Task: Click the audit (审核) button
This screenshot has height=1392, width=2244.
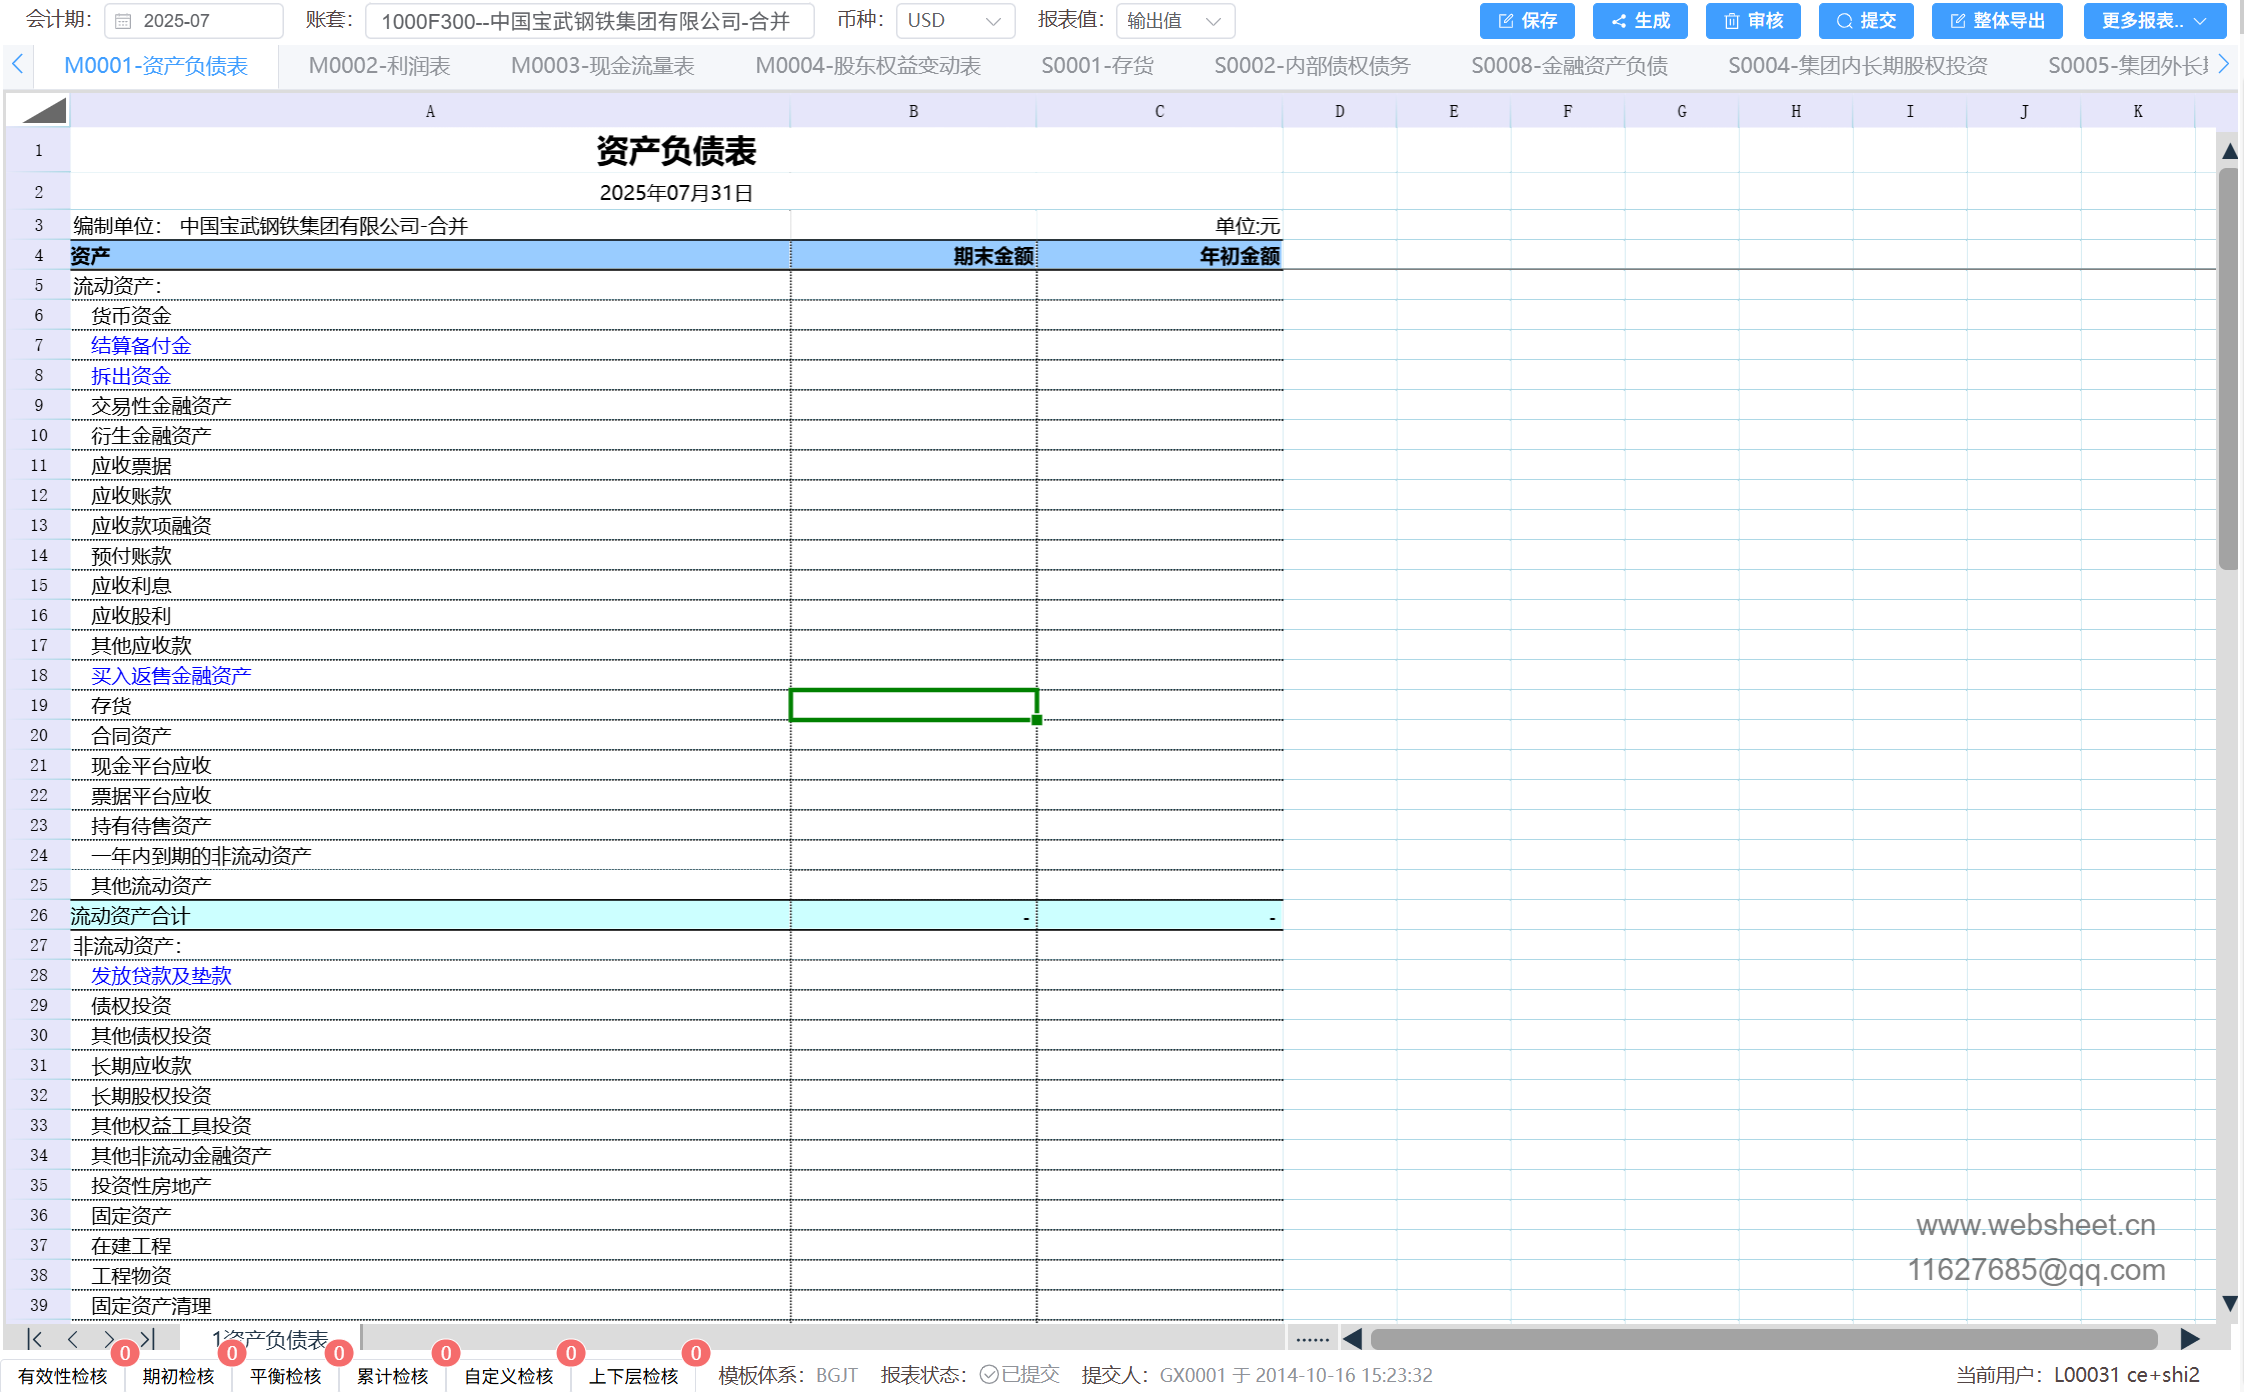Action: (1752, 21)
